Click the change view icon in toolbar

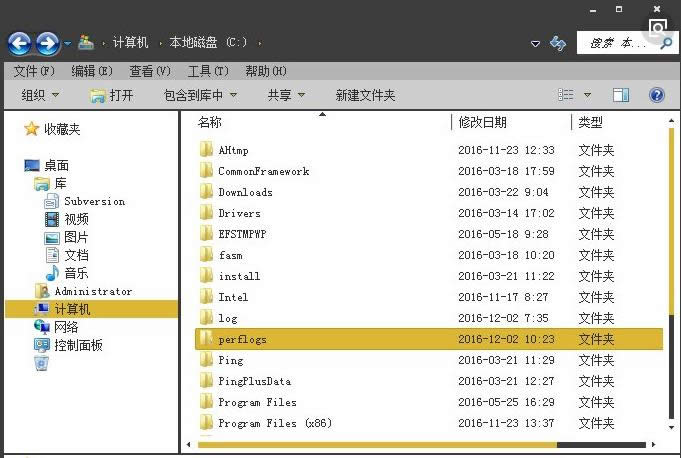pos(566,95)
